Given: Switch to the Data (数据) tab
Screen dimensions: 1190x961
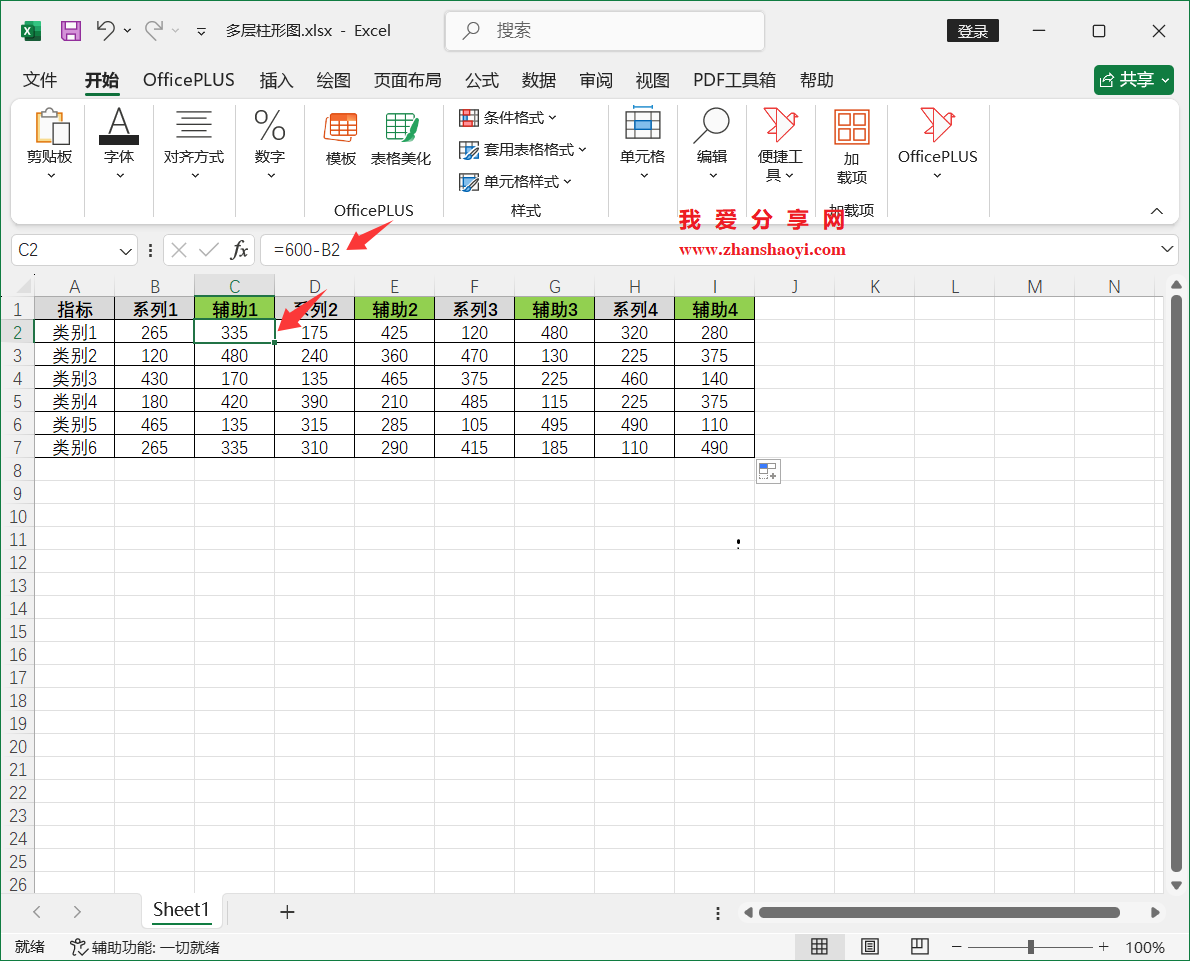Looking at the screenshot, I should coord(539,80).
